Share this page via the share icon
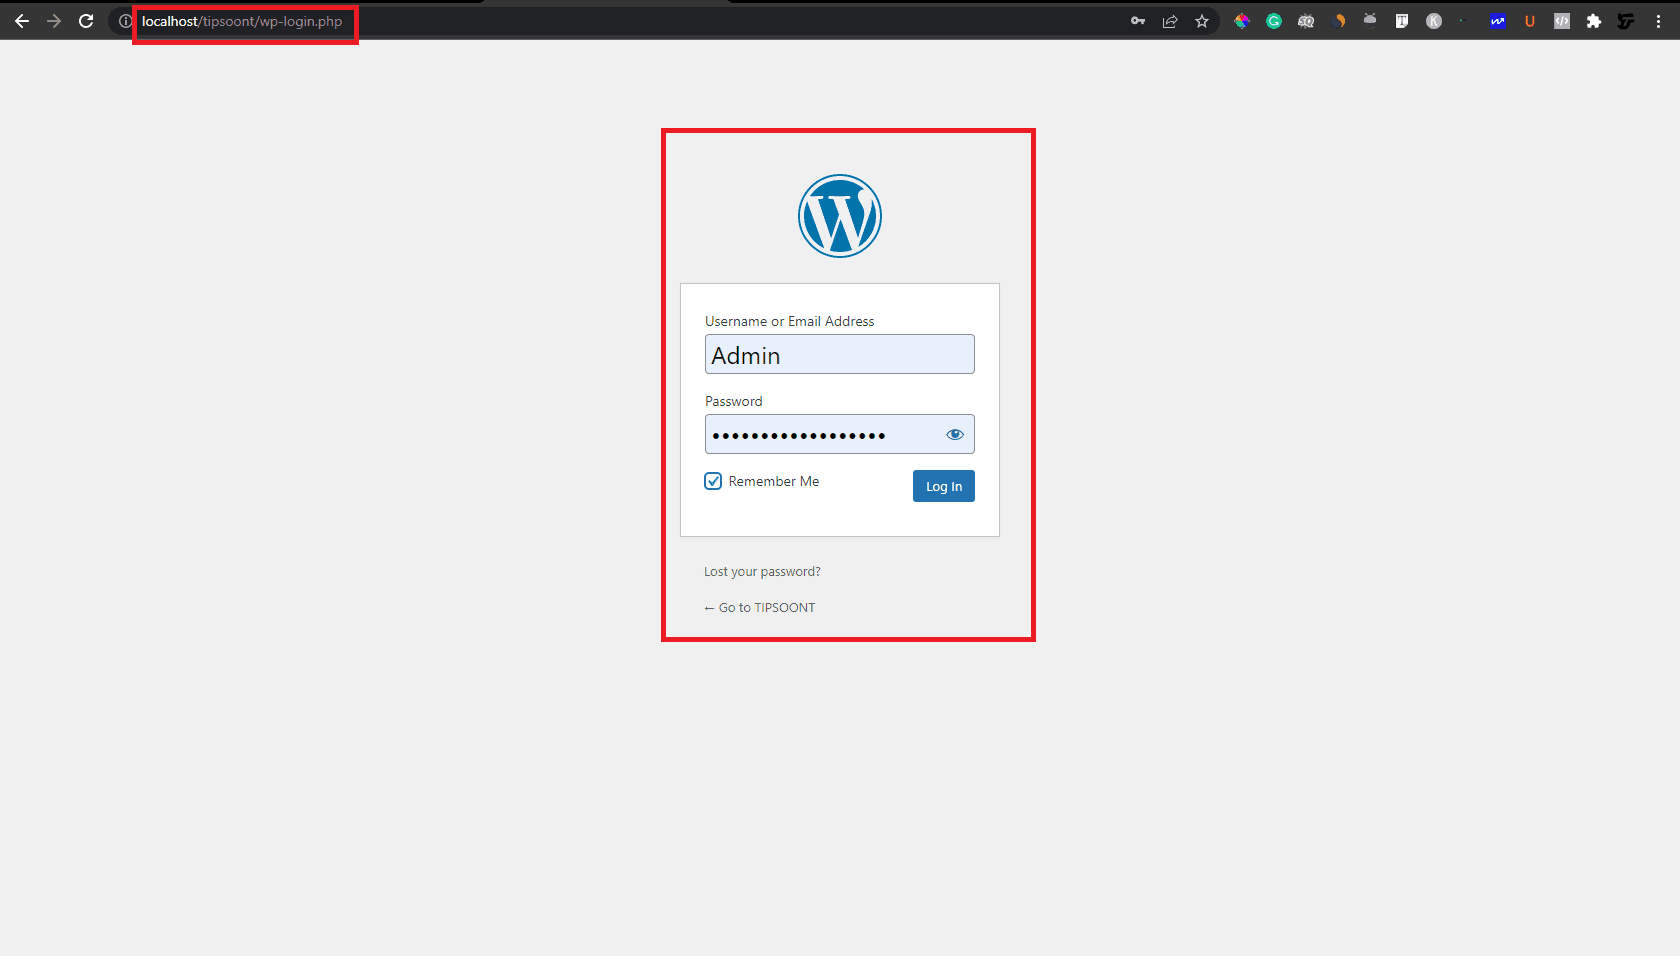The image size is (1680, 956). (x=1170, y=21)
